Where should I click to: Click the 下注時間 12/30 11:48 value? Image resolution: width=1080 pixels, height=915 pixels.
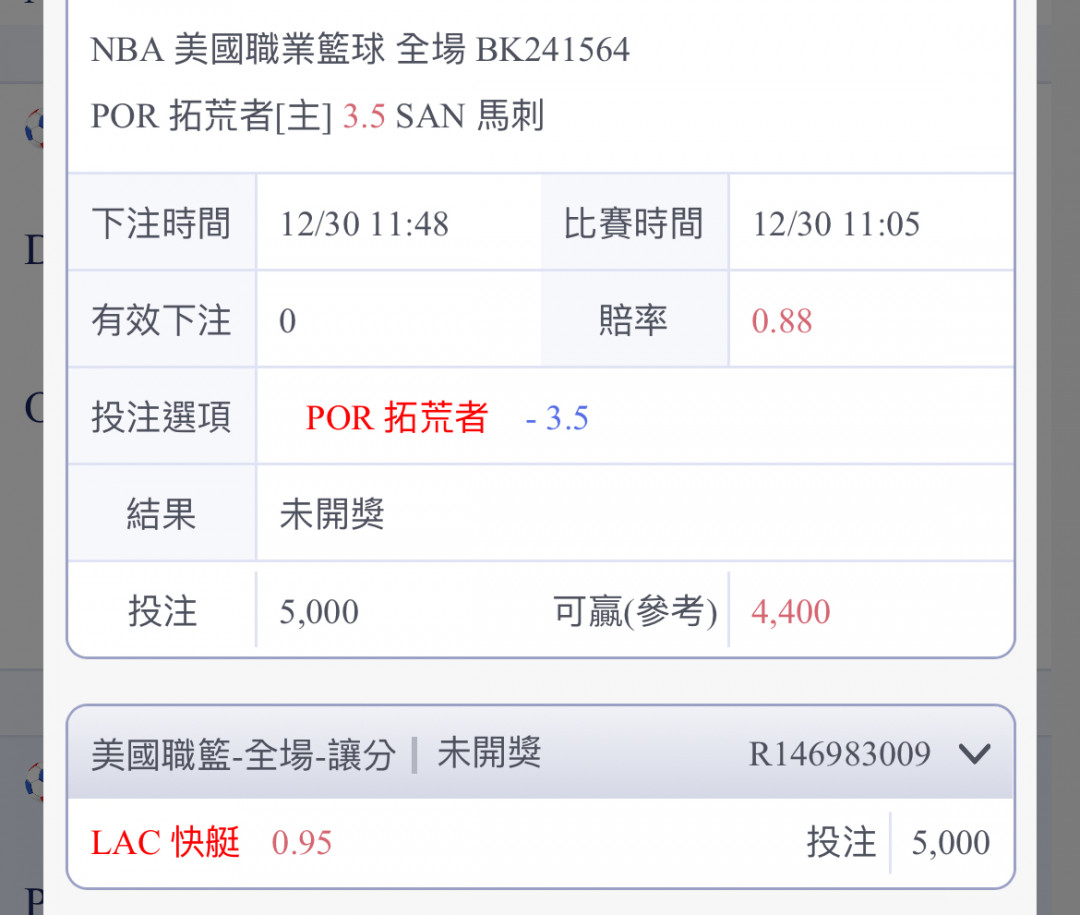point(364,224)
